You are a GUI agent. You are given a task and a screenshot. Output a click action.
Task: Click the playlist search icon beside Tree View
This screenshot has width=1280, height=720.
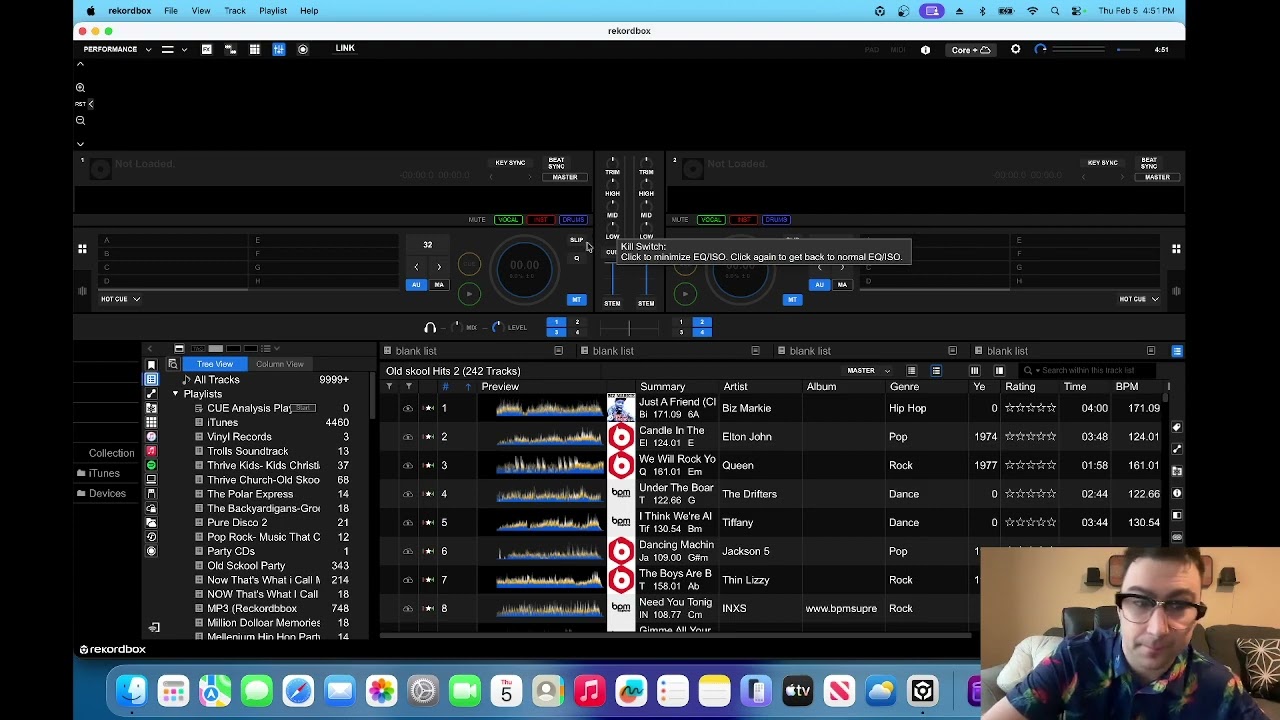[172, 364]
